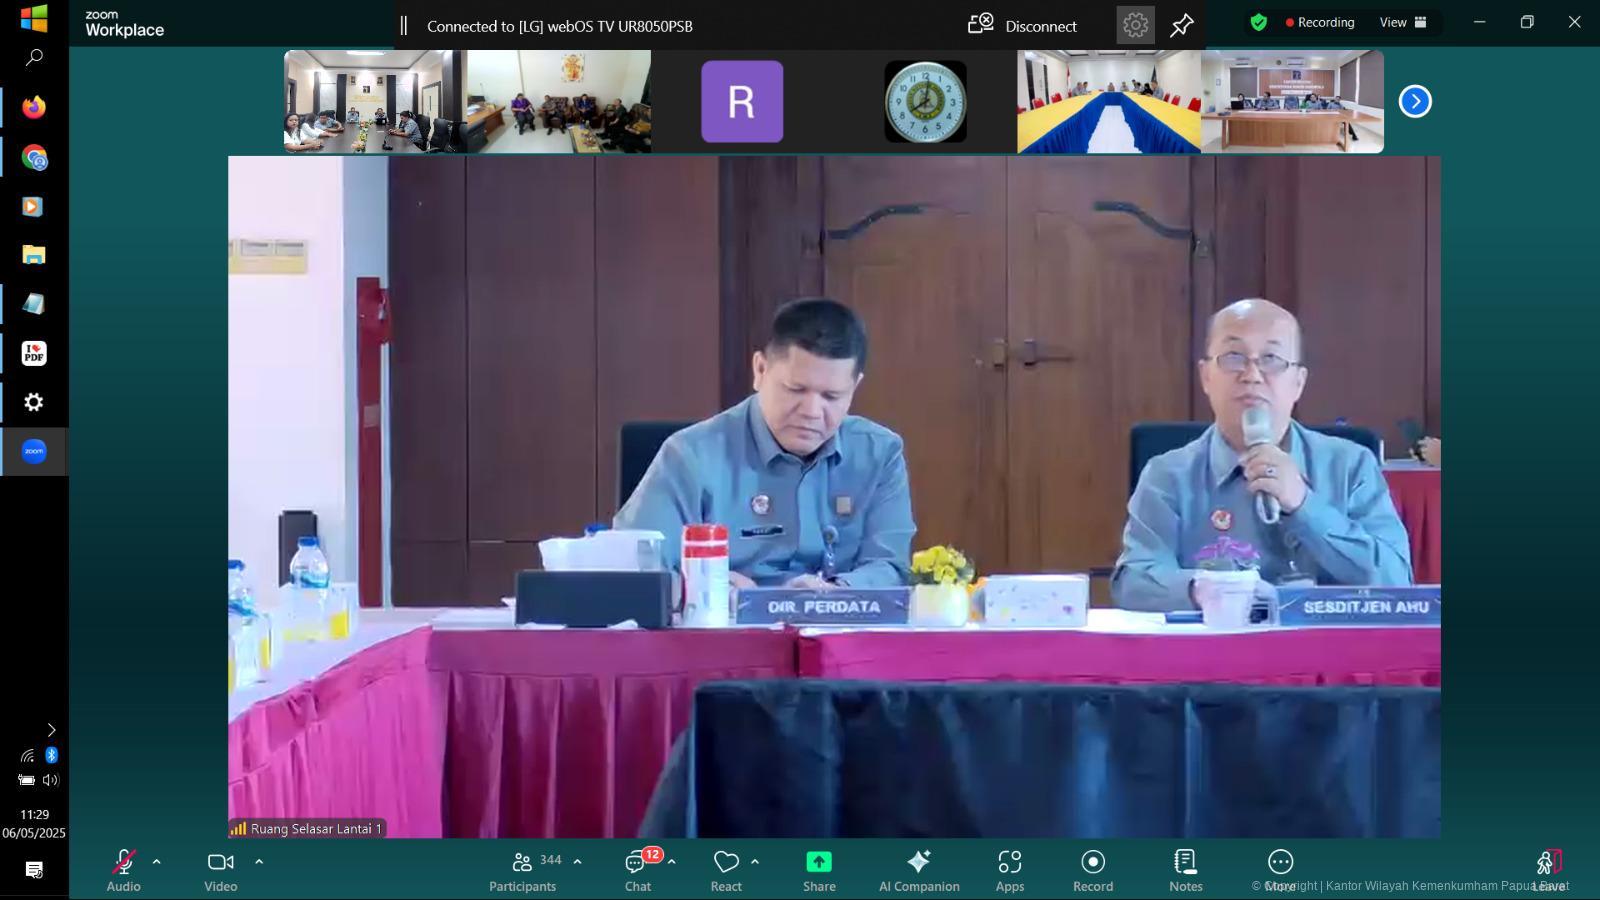Viewport: 1600px width, 900px height.
Task: Open the Participants panel
Action: click(x=522, y=869)
